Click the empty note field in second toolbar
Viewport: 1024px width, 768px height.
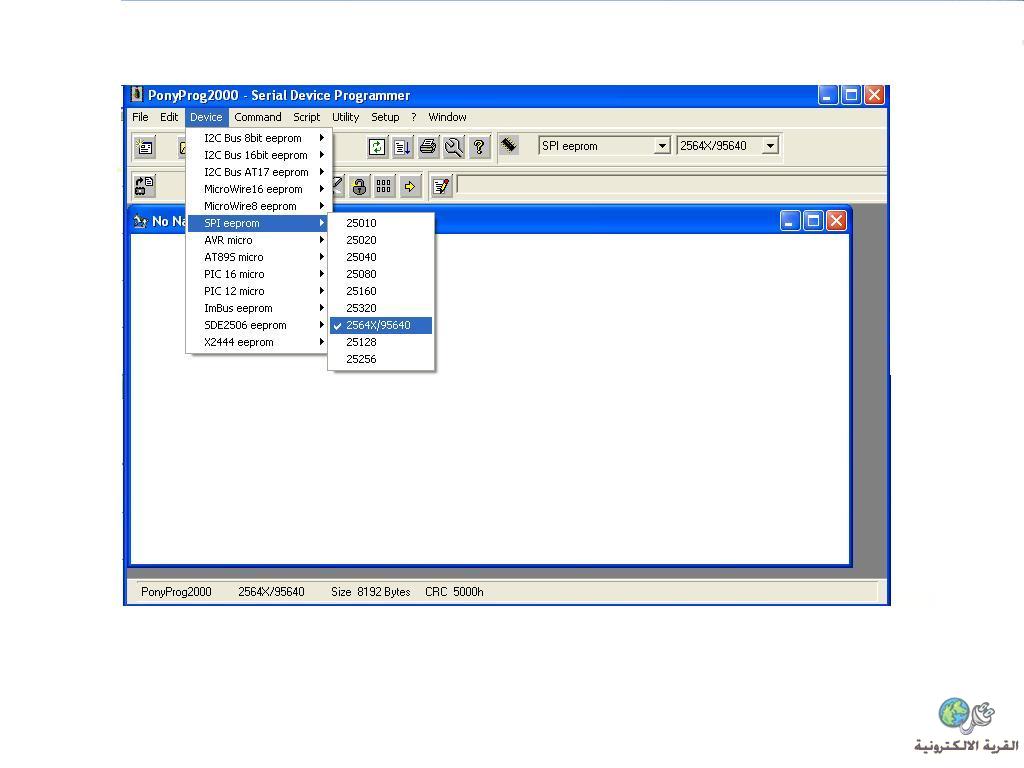[x=671, y=185]
